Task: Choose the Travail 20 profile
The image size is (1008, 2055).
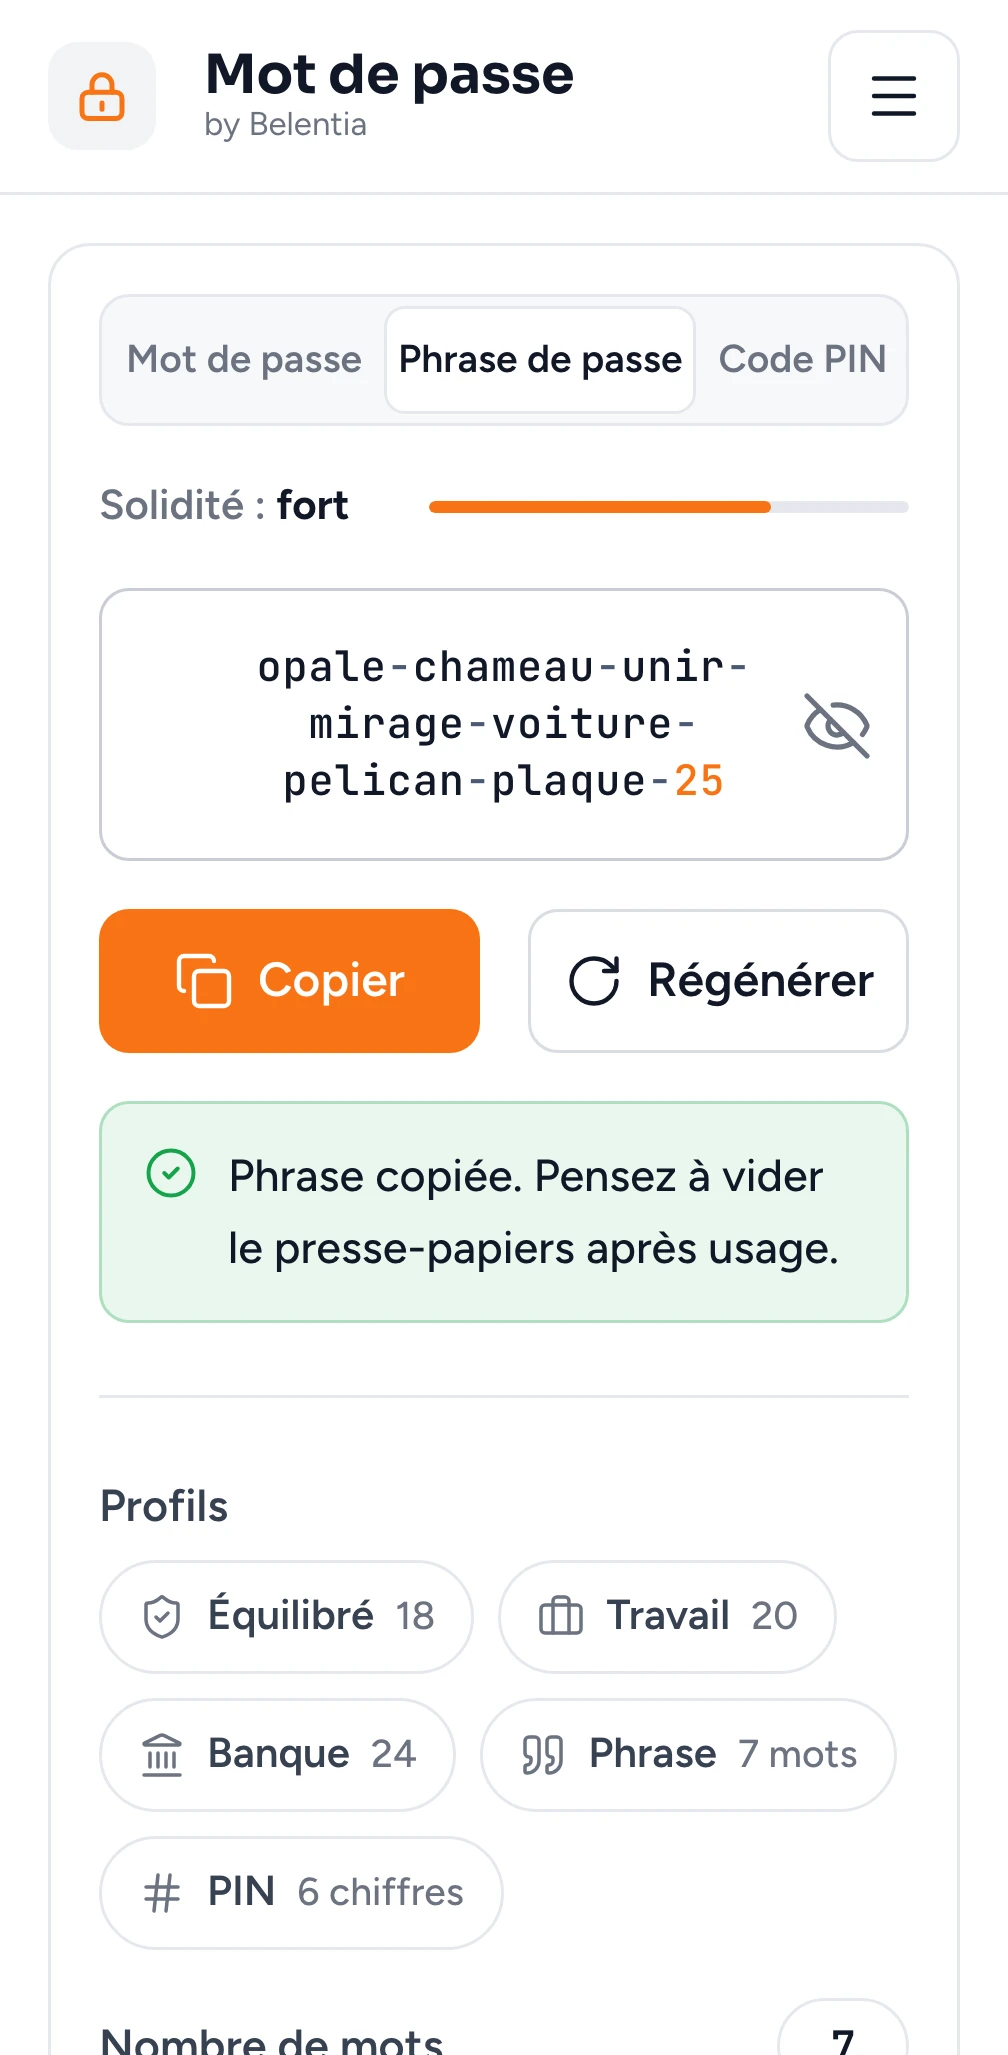Action: click(x=667, y=1617)
